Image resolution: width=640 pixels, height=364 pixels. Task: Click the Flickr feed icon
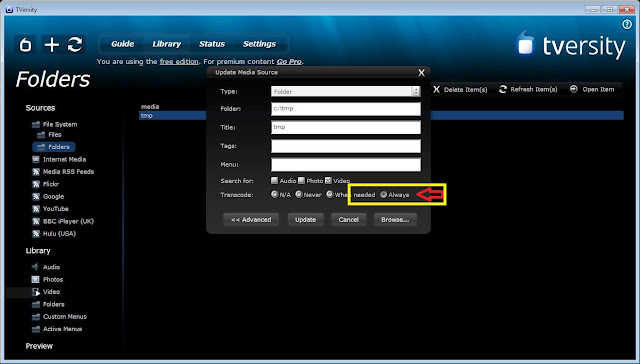click(x=36, y=184)
